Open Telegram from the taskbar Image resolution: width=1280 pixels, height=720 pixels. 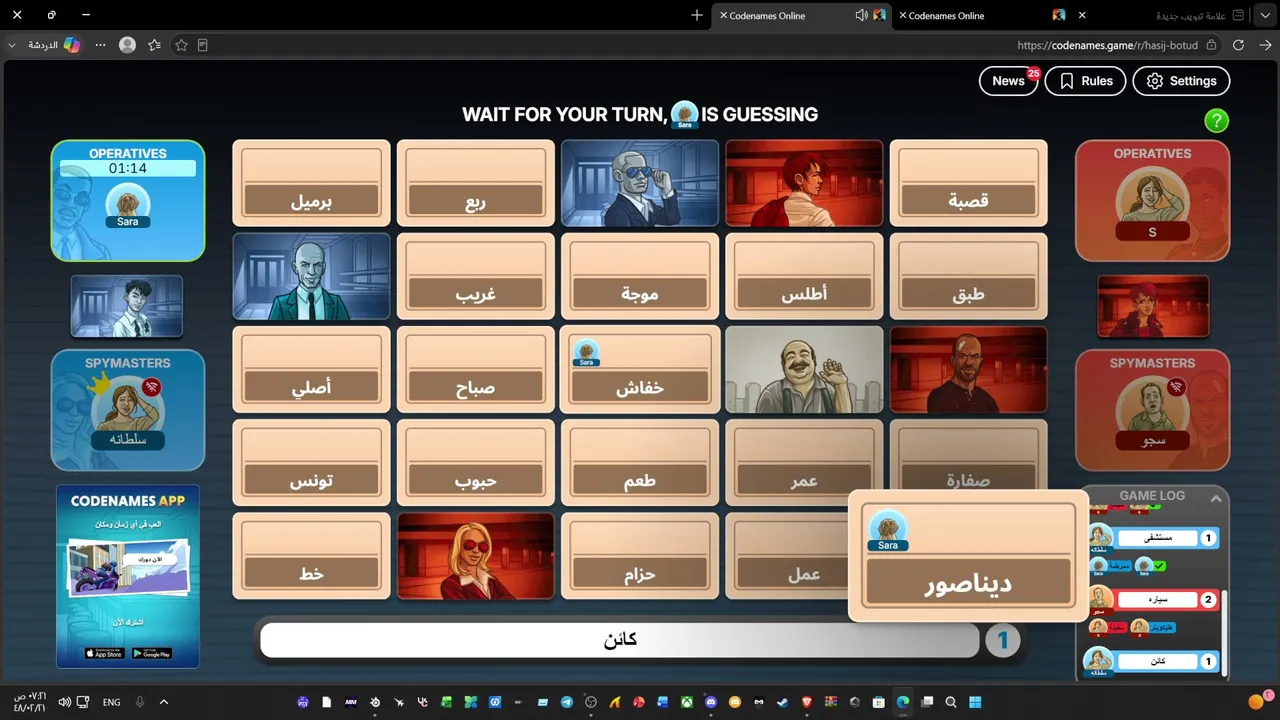[x=567, y=702]
